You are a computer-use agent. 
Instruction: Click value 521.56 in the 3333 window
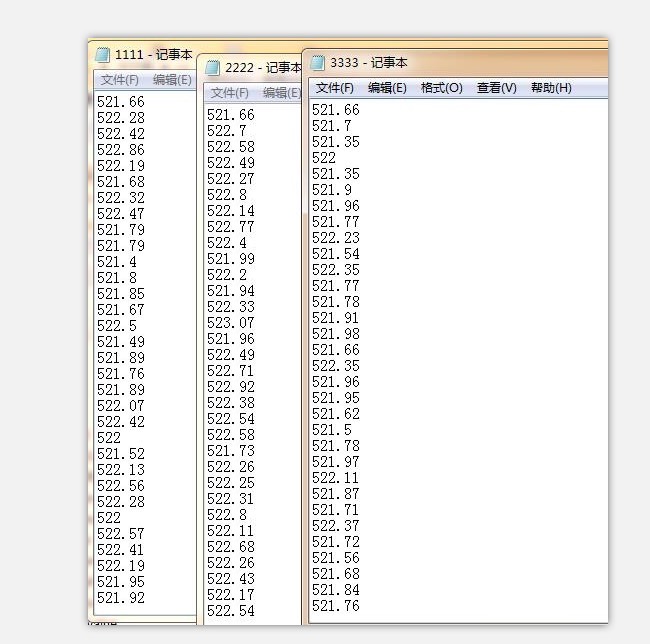pyautogui.click(x=336, y=558)
